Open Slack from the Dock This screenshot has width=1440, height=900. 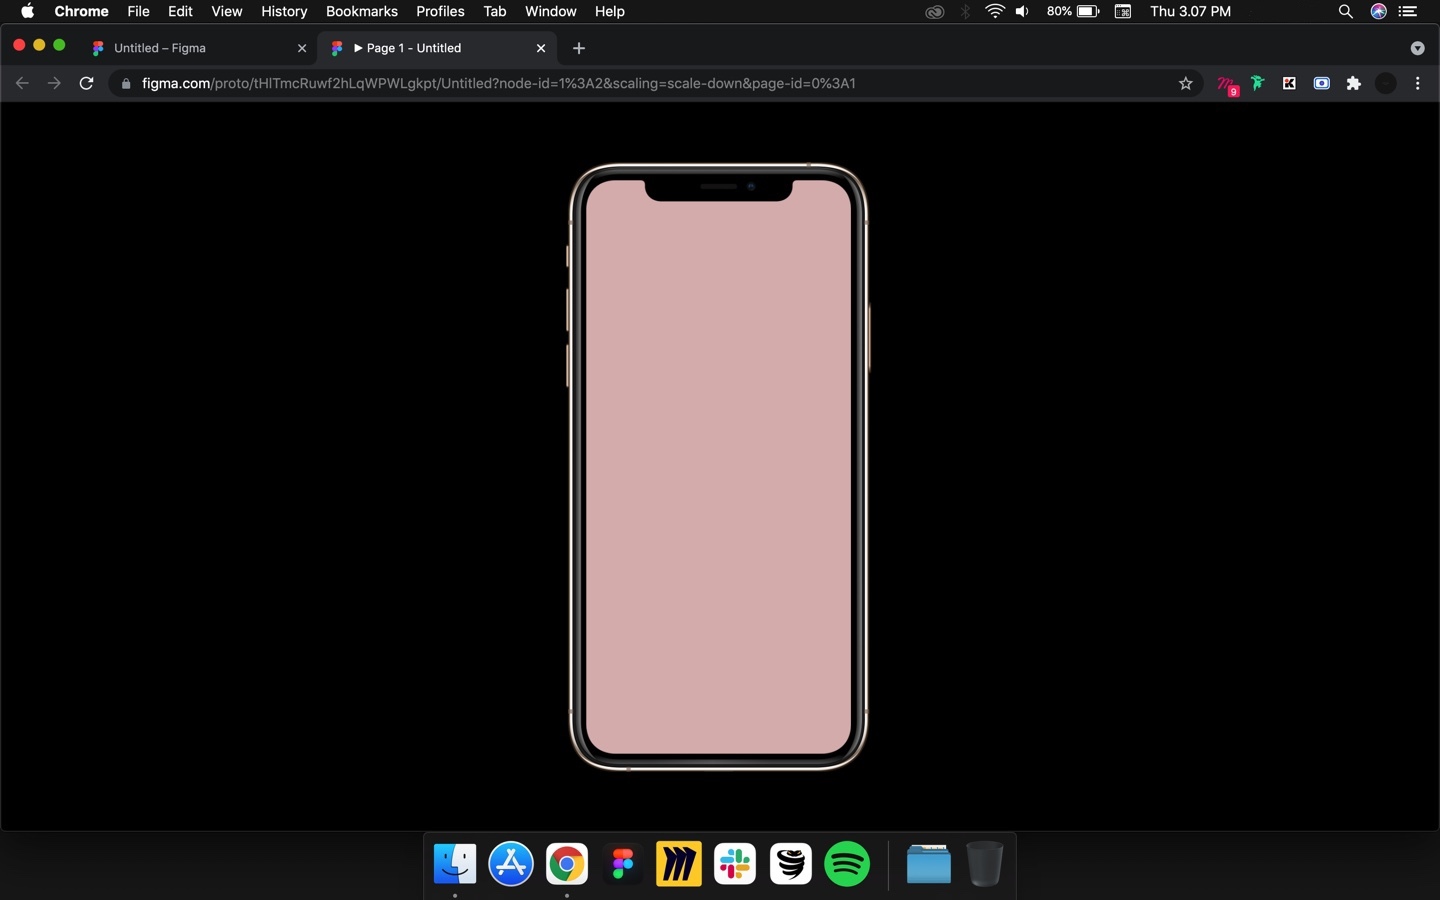click(x=735, y=864)
